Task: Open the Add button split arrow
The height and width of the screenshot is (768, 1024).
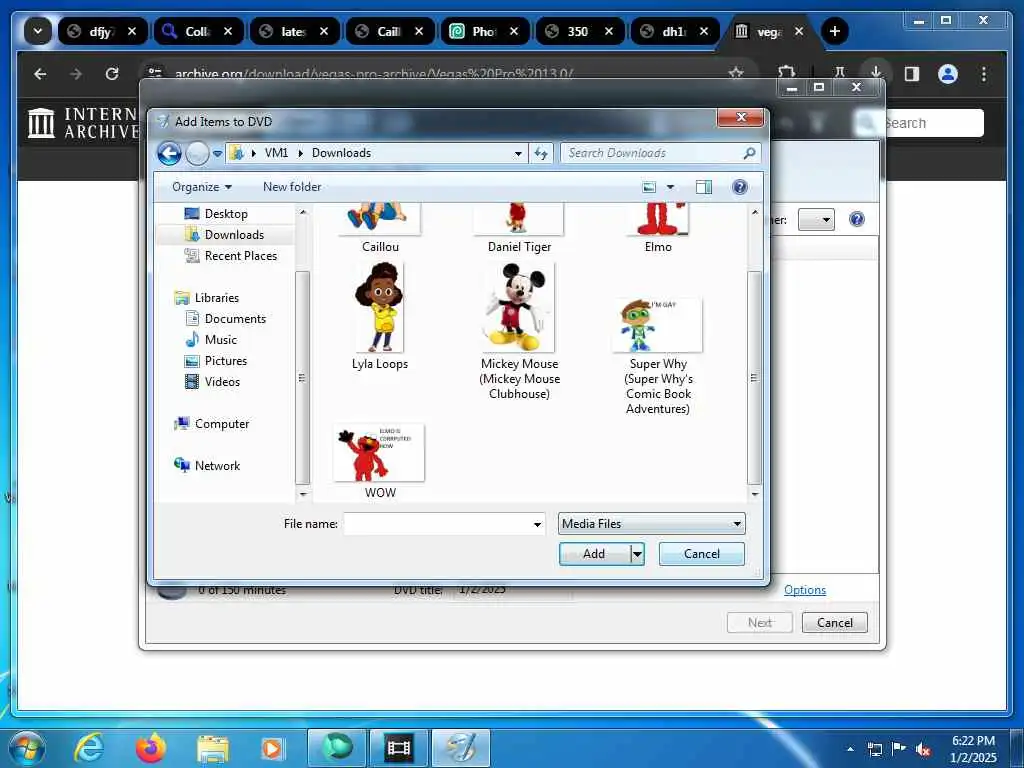Action: (637, 554)
